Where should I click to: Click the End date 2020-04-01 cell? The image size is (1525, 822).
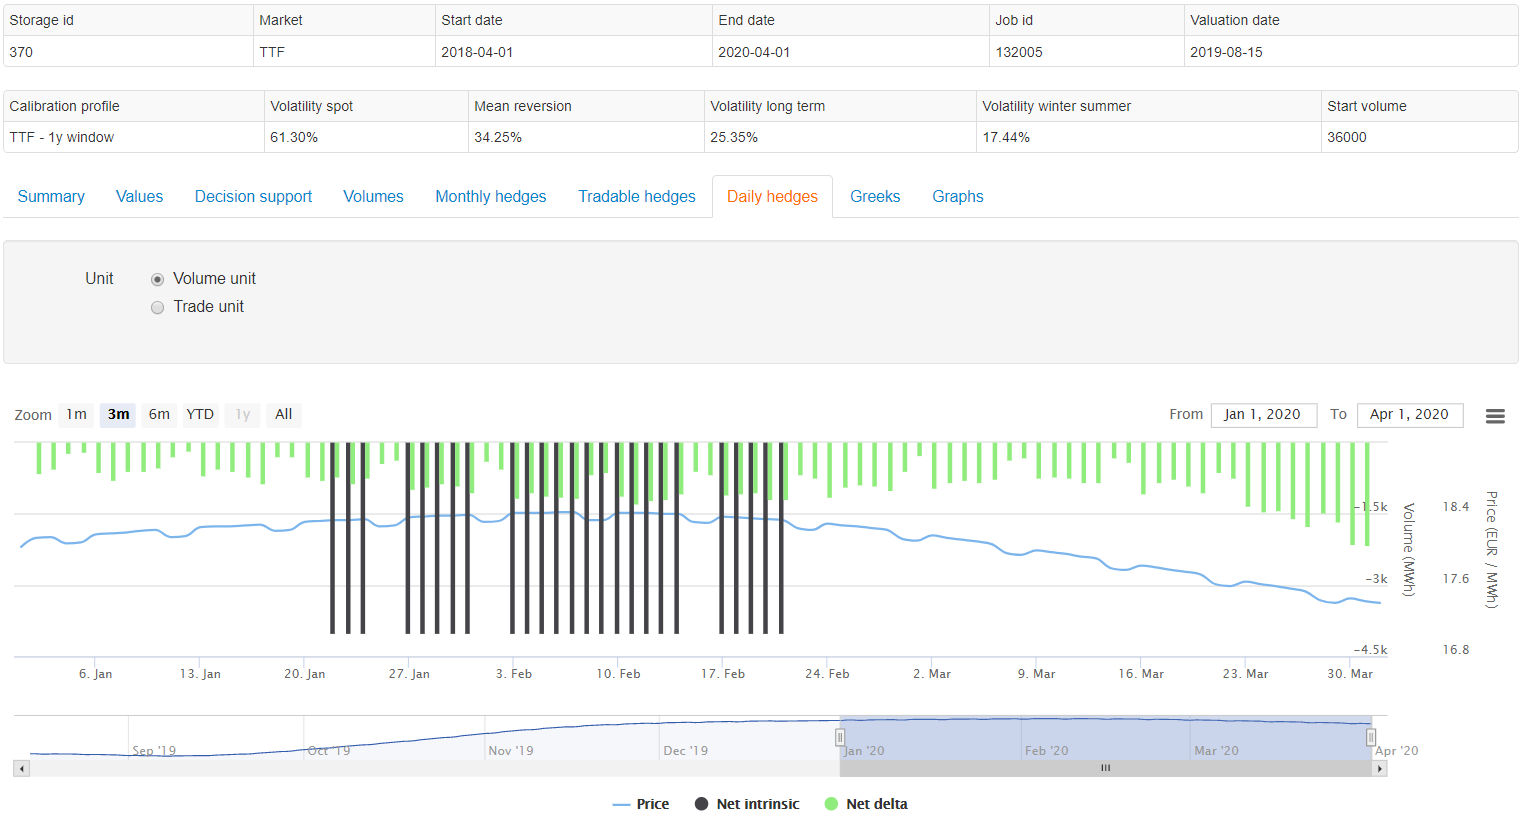(x=851, y=52)
